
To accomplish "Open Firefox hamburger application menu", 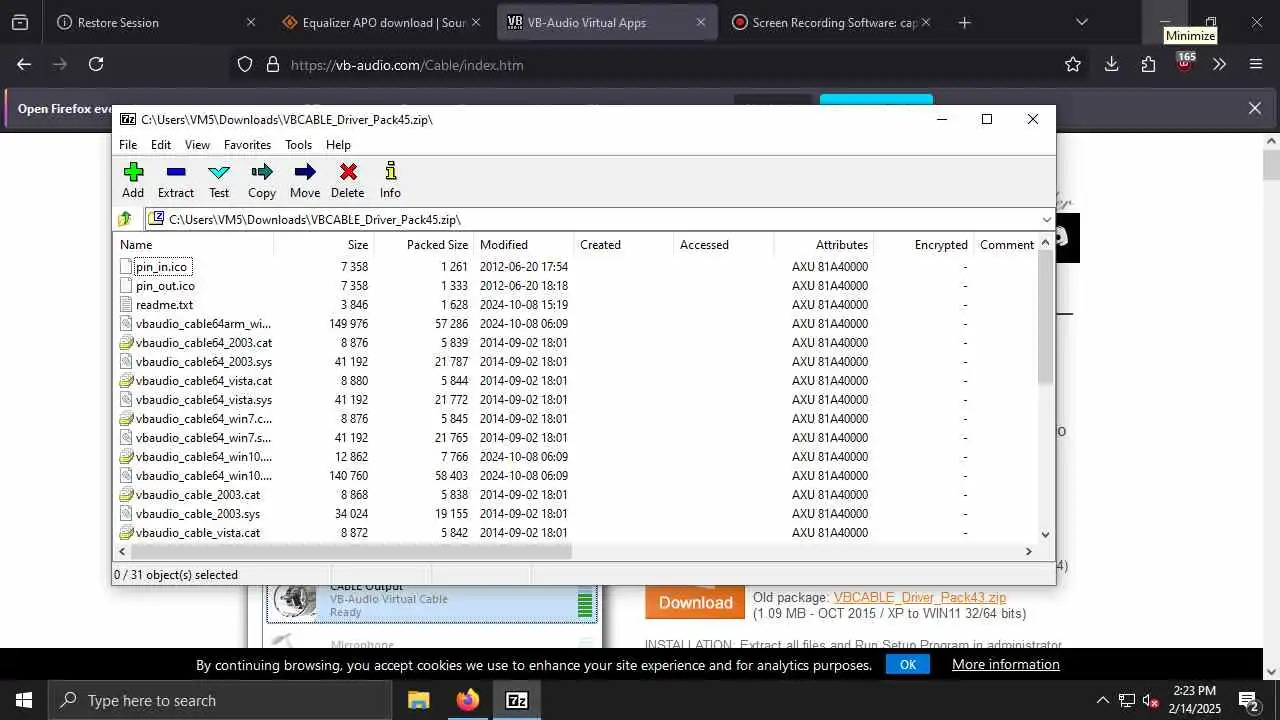I will click(x=1256, y=64).
